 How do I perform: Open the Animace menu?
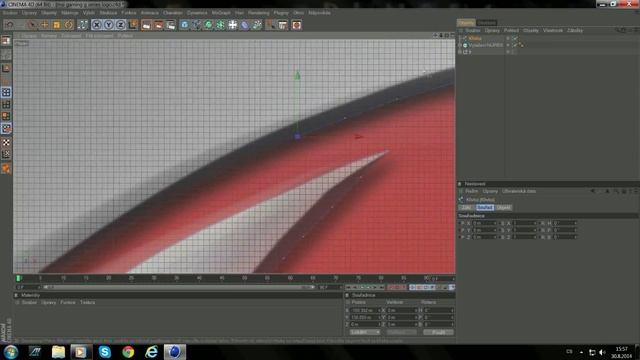[150, 13]
